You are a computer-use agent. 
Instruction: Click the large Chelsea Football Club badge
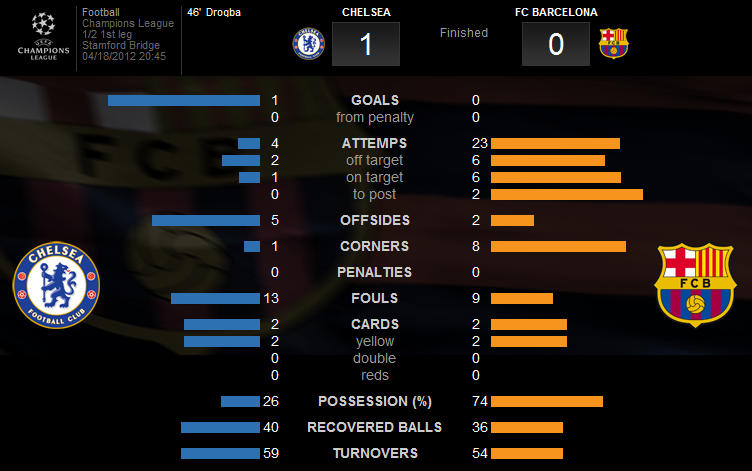point(56,285)
